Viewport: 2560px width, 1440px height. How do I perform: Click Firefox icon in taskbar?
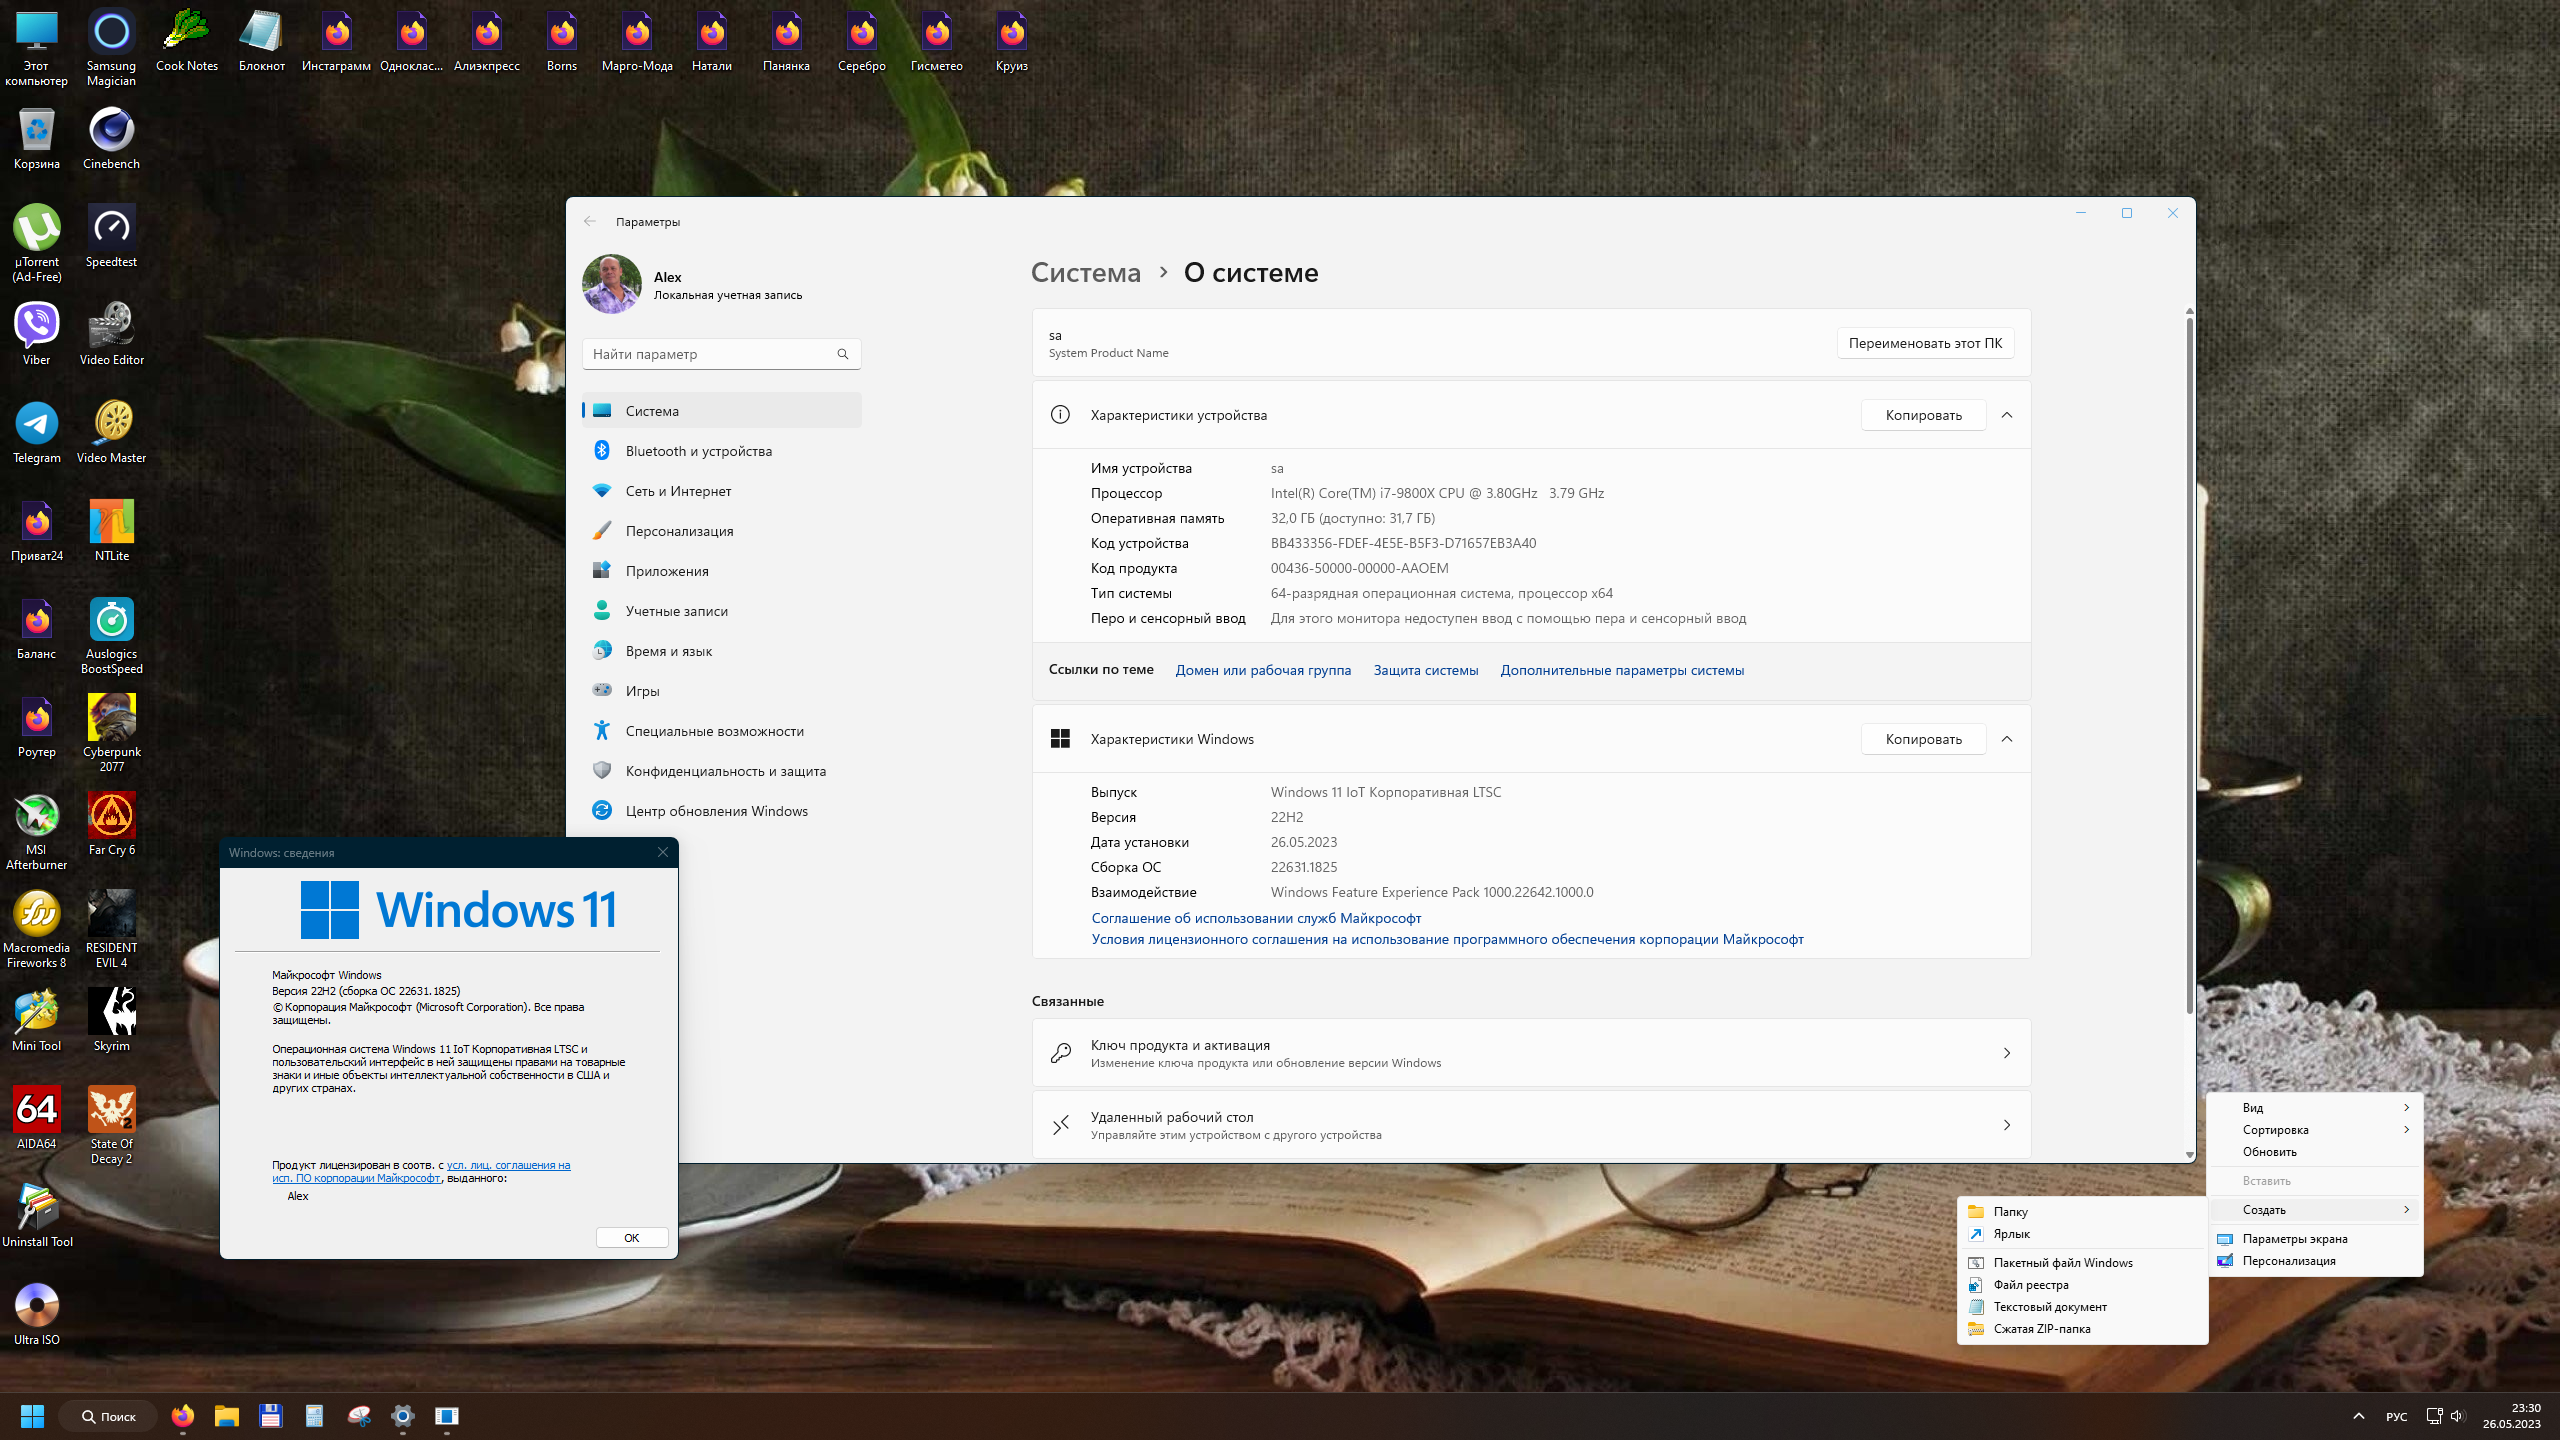(182, 1416)
